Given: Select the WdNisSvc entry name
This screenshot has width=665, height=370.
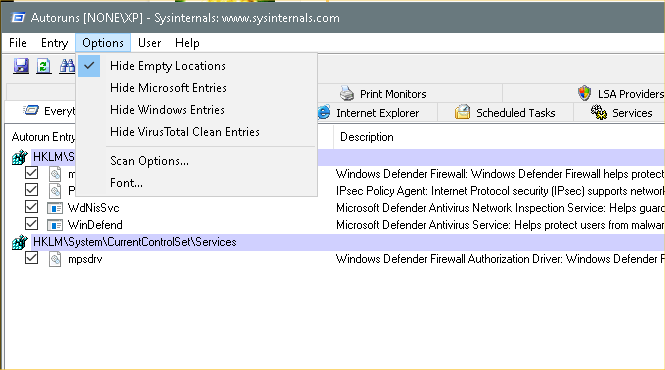Looking at the screenshot, I should (93, 208).
